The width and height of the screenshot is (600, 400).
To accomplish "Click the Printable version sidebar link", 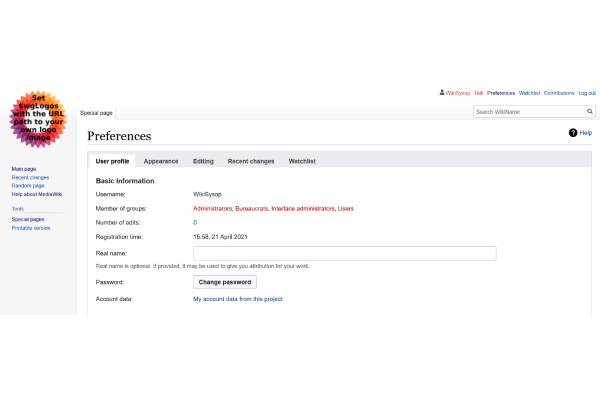I will pos(31,228).
